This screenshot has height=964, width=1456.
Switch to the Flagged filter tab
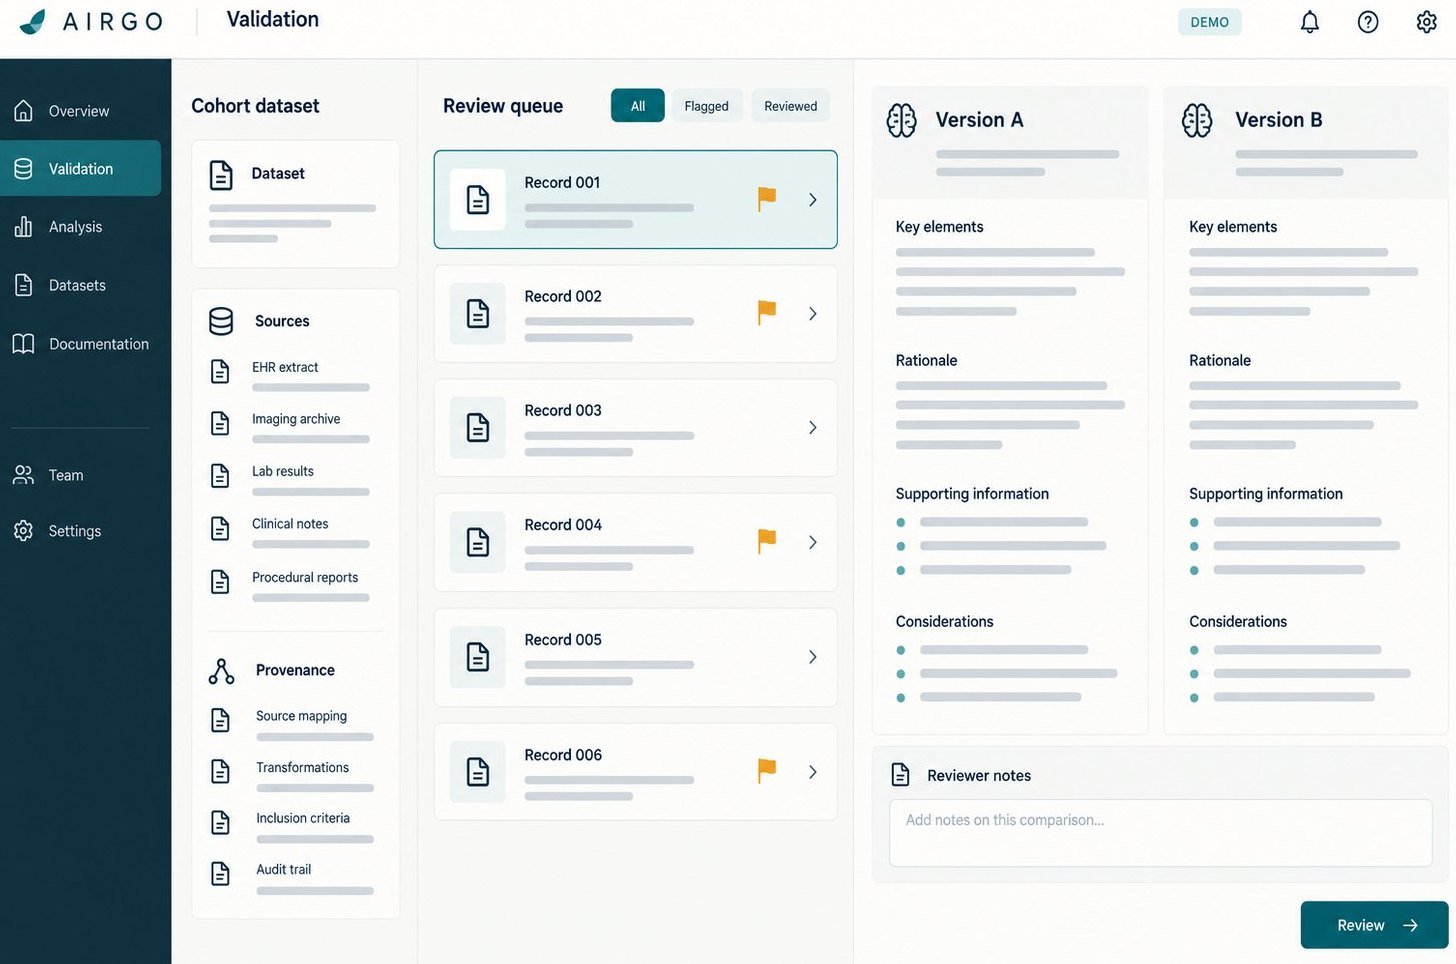[x=706, y=106]
